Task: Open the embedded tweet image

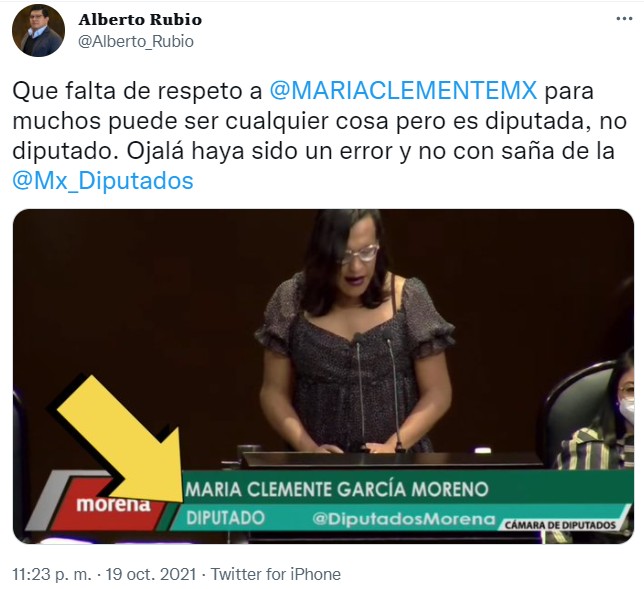Action: click(x=323, y=376)
